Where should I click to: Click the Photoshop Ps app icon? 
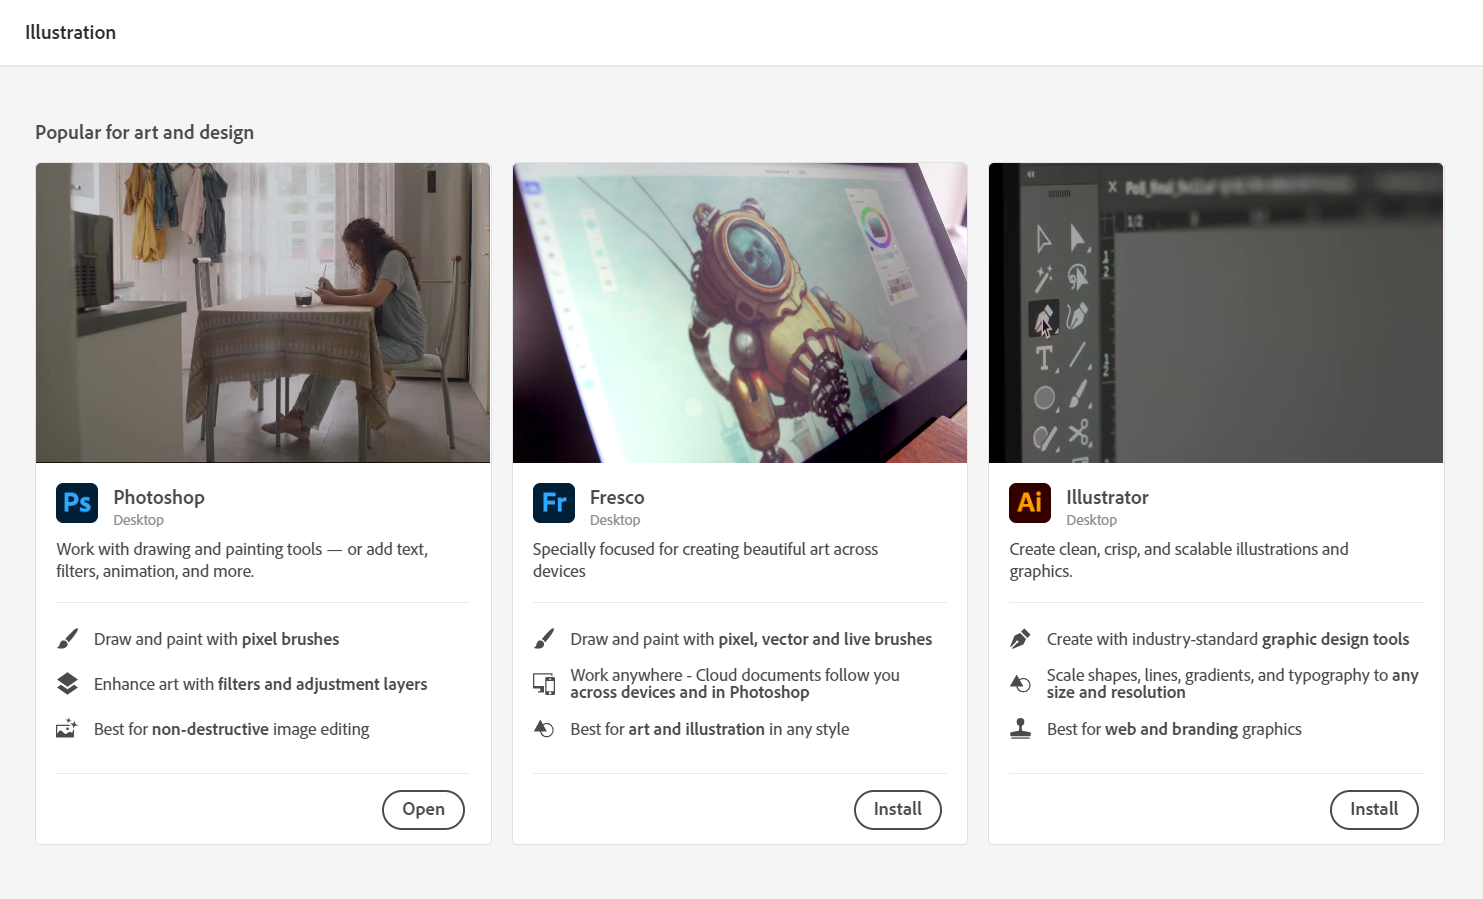(x=77, y=503)
